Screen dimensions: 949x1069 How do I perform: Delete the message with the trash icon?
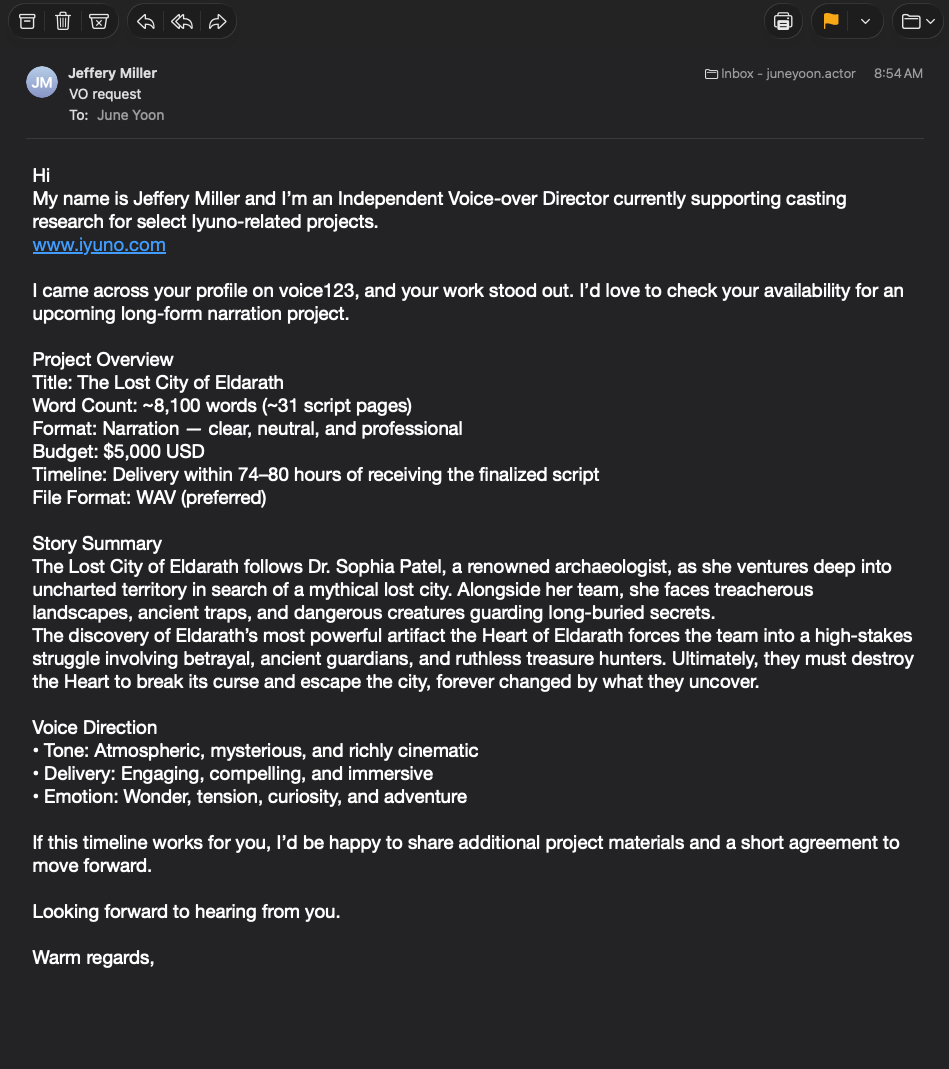click(62, 21)
